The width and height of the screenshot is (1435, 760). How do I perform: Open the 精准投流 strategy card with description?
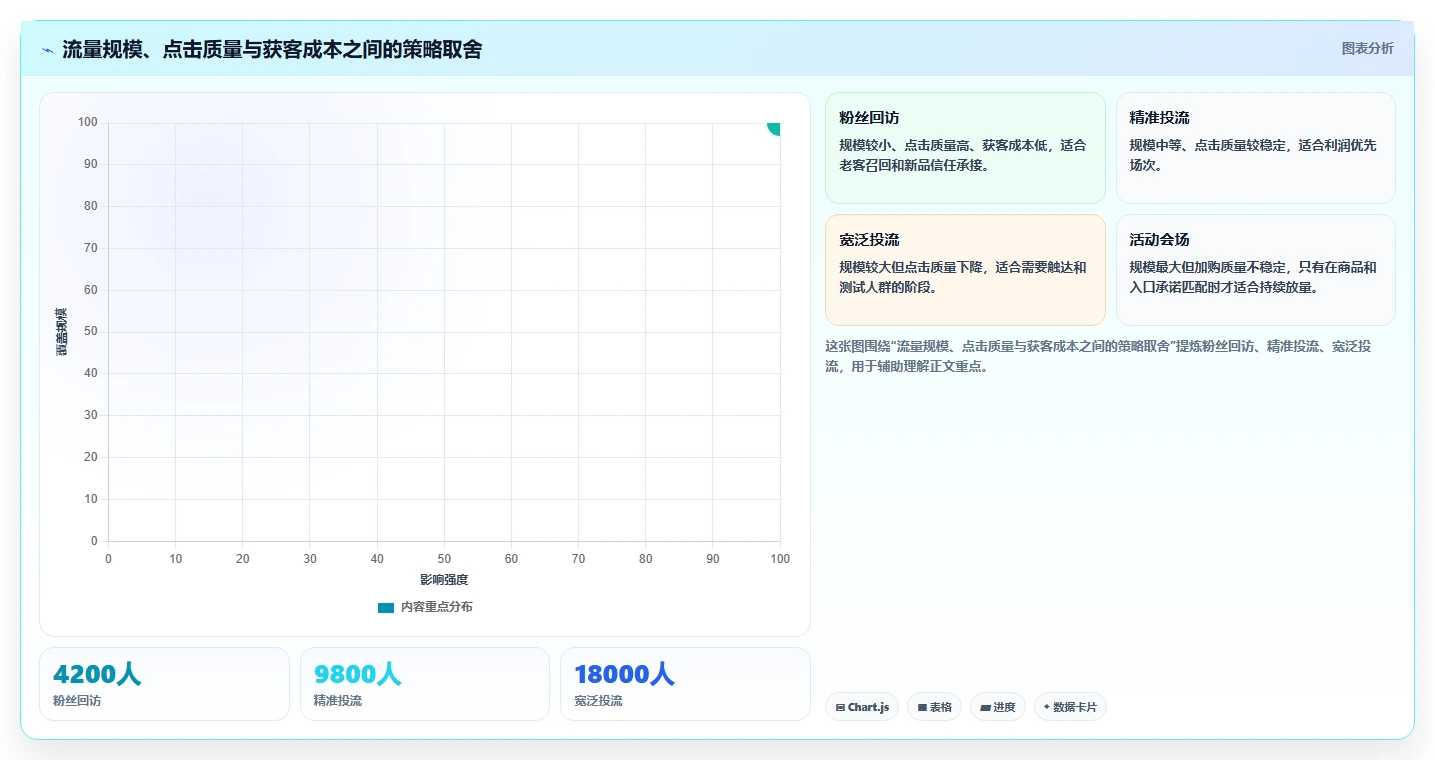[1255, 148]
